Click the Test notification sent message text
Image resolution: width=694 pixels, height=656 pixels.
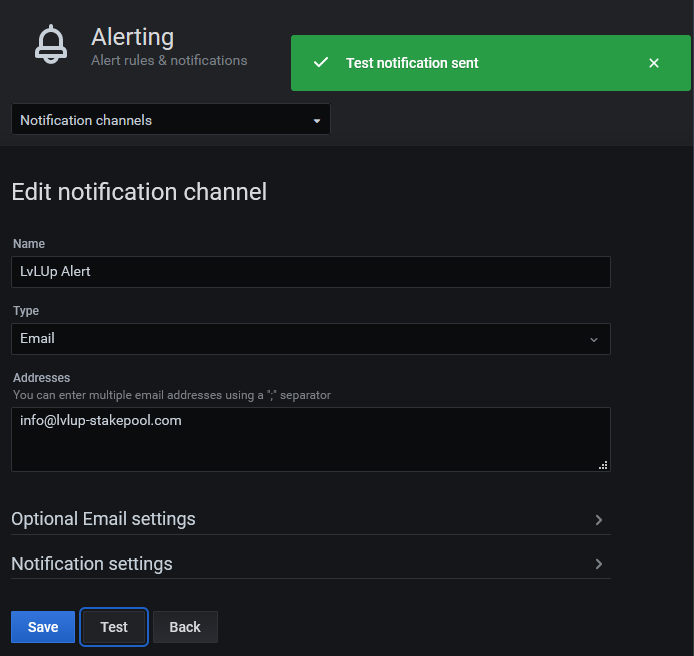pos(412,63)
